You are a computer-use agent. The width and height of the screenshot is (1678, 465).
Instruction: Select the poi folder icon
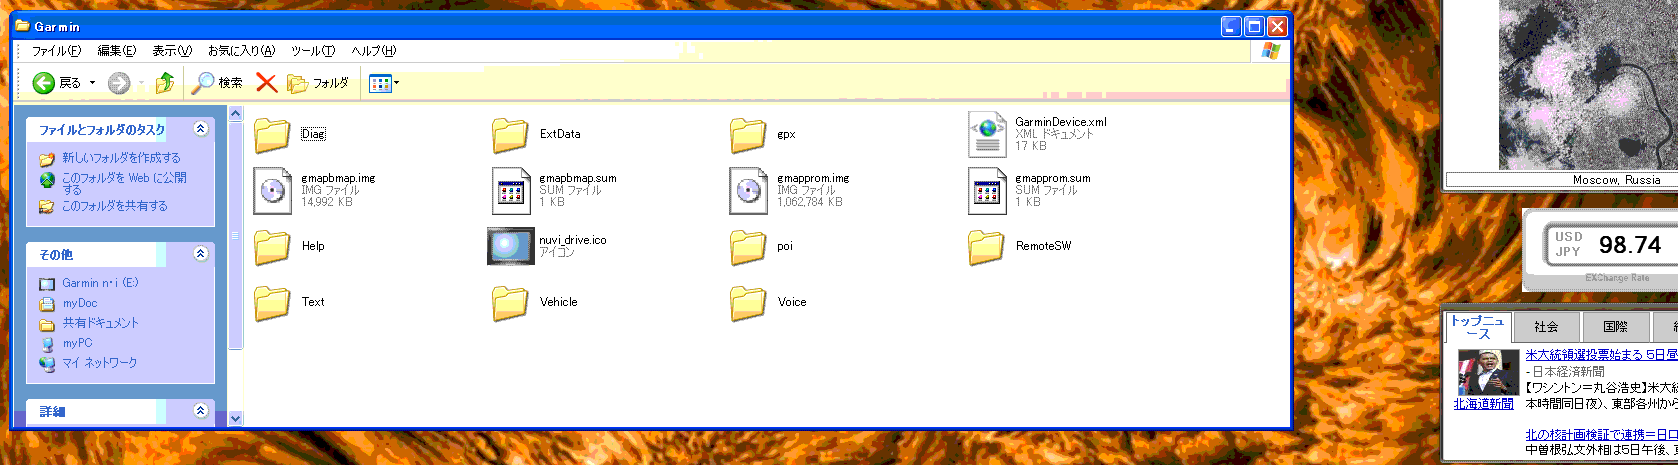pos(747,246)
